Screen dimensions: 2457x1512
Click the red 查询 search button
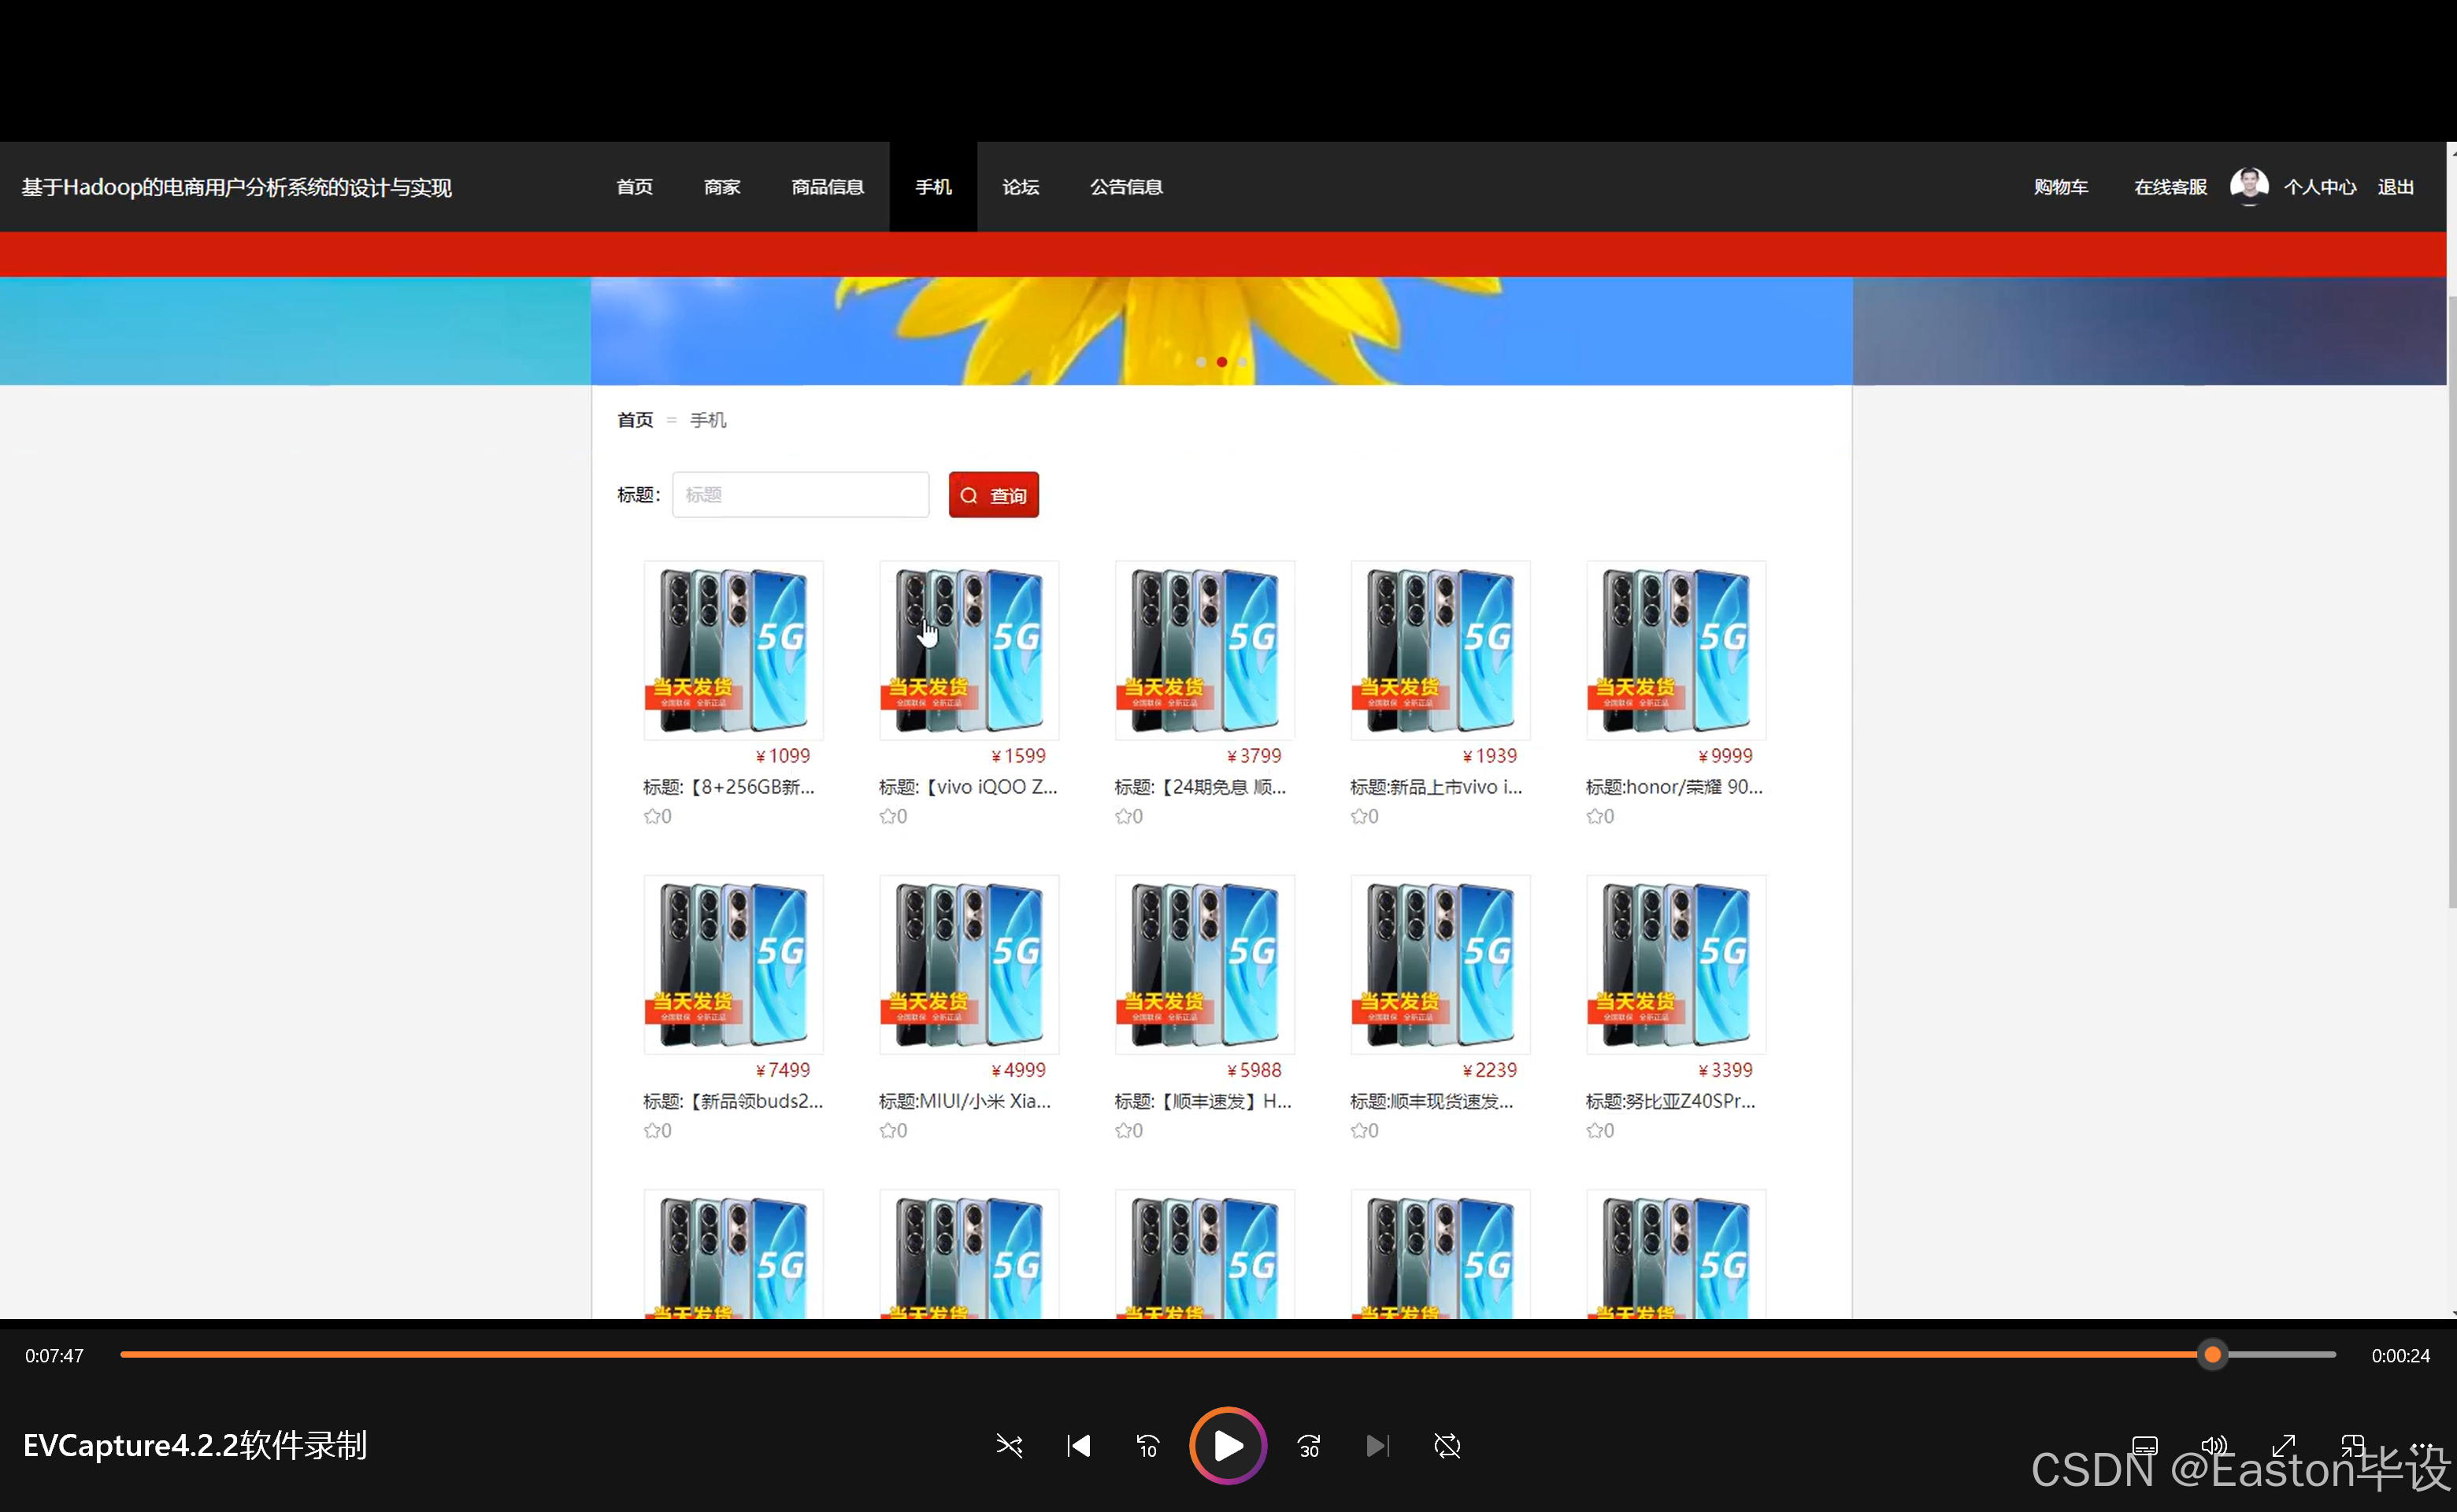(993, 495)
